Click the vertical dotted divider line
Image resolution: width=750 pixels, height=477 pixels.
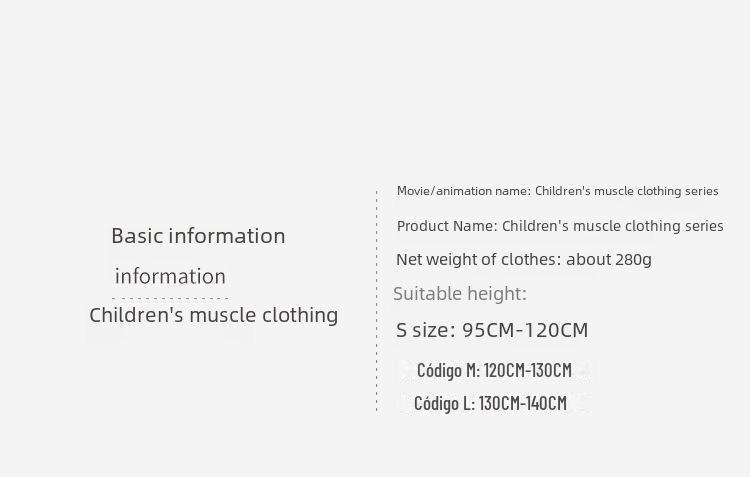377,300
